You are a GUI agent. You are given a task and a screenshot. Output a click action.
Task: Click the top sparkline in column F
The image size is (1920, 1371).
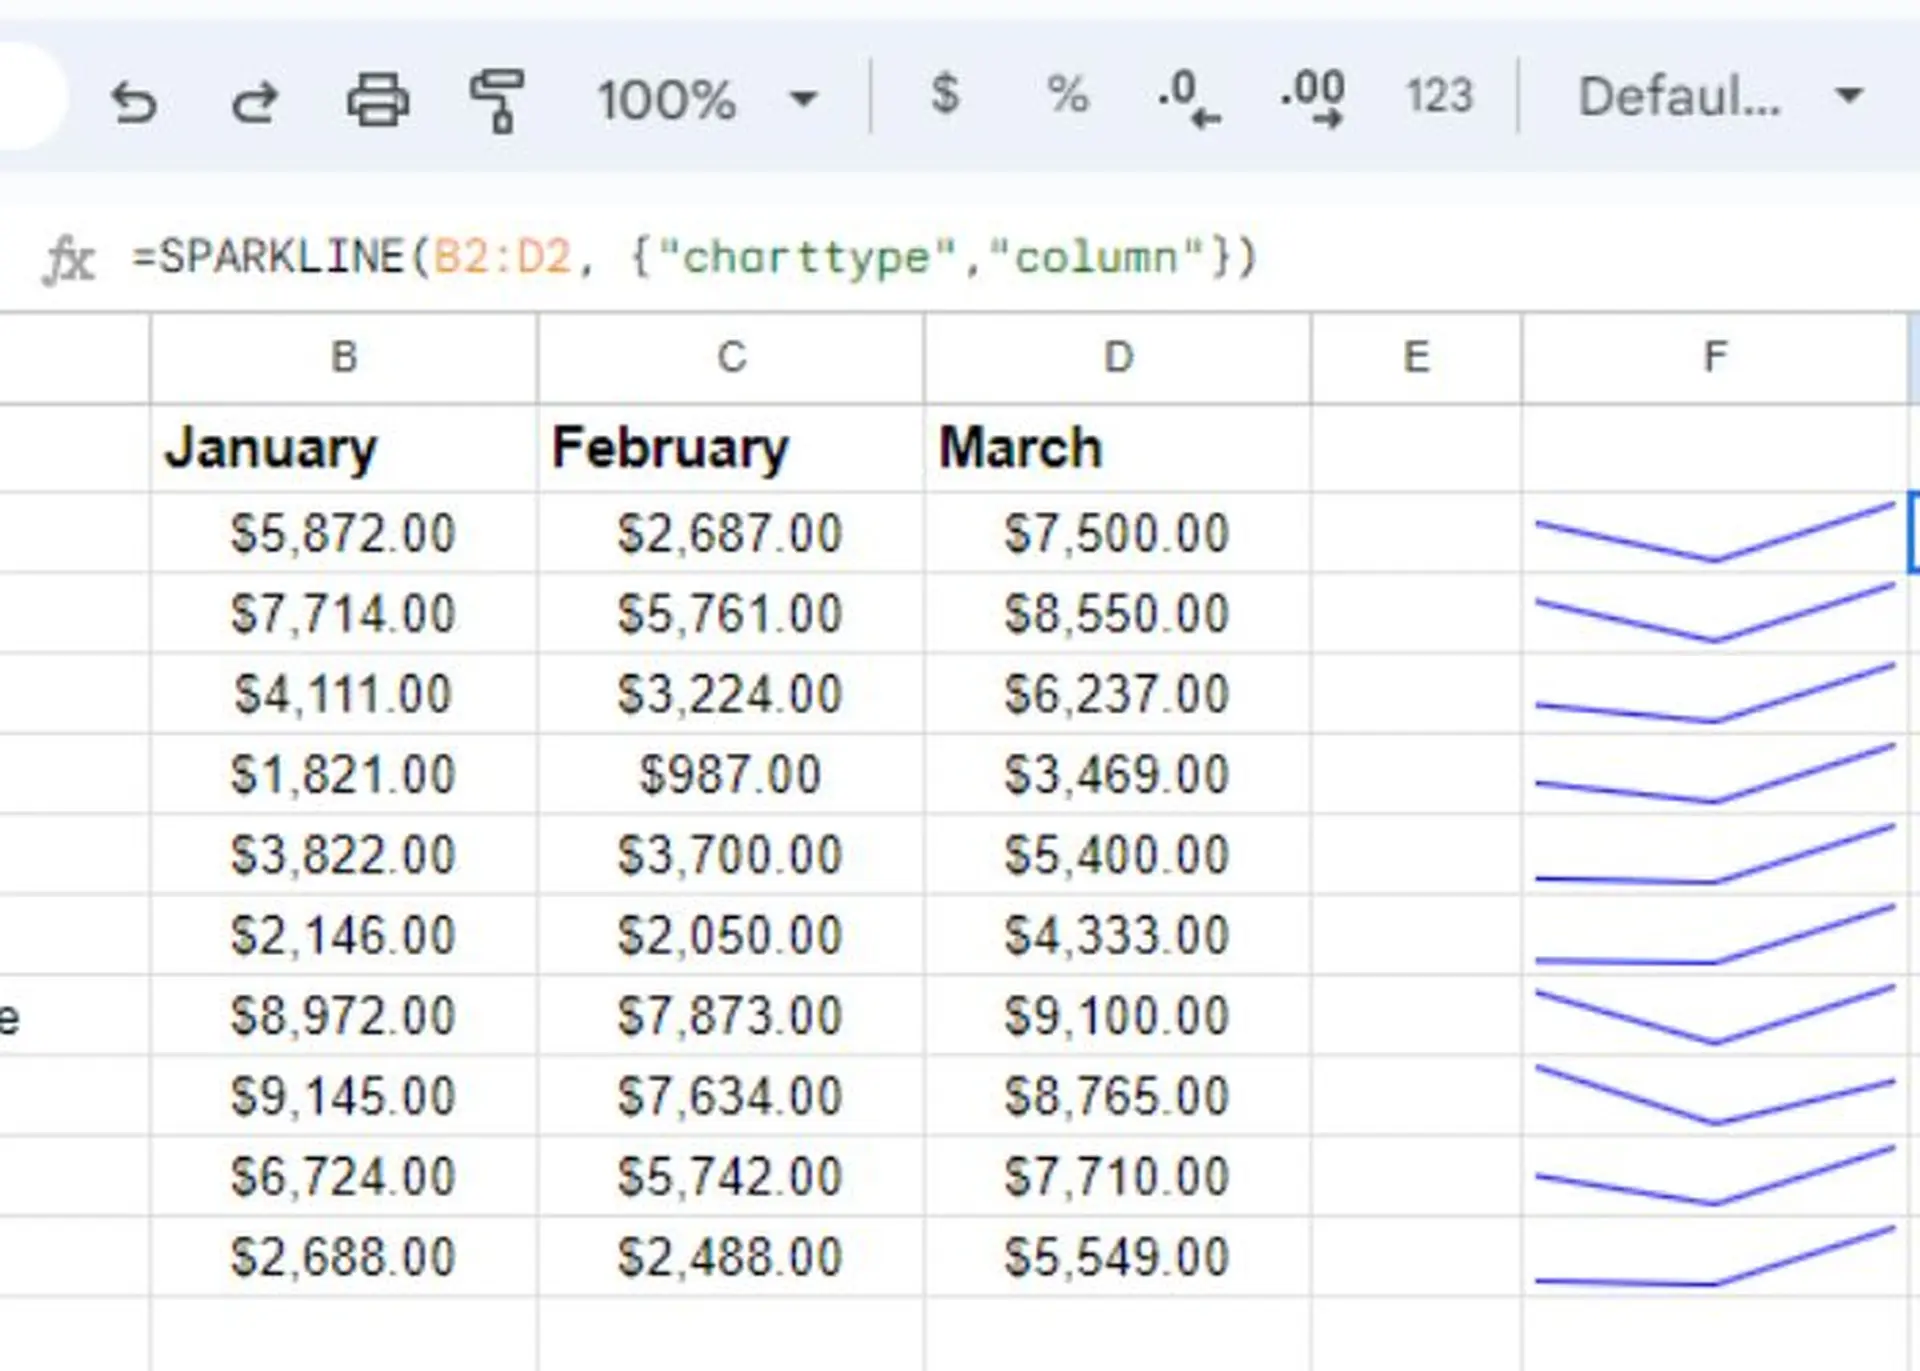click(x=1716, y=533)
